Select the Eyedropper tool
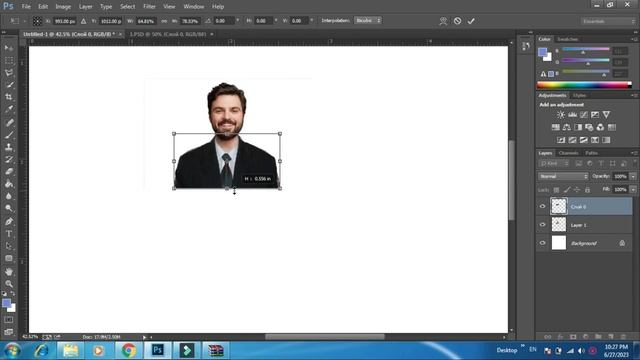Image resolution: width=640 pixels, height=360 pixels. [x=9, y=109]
